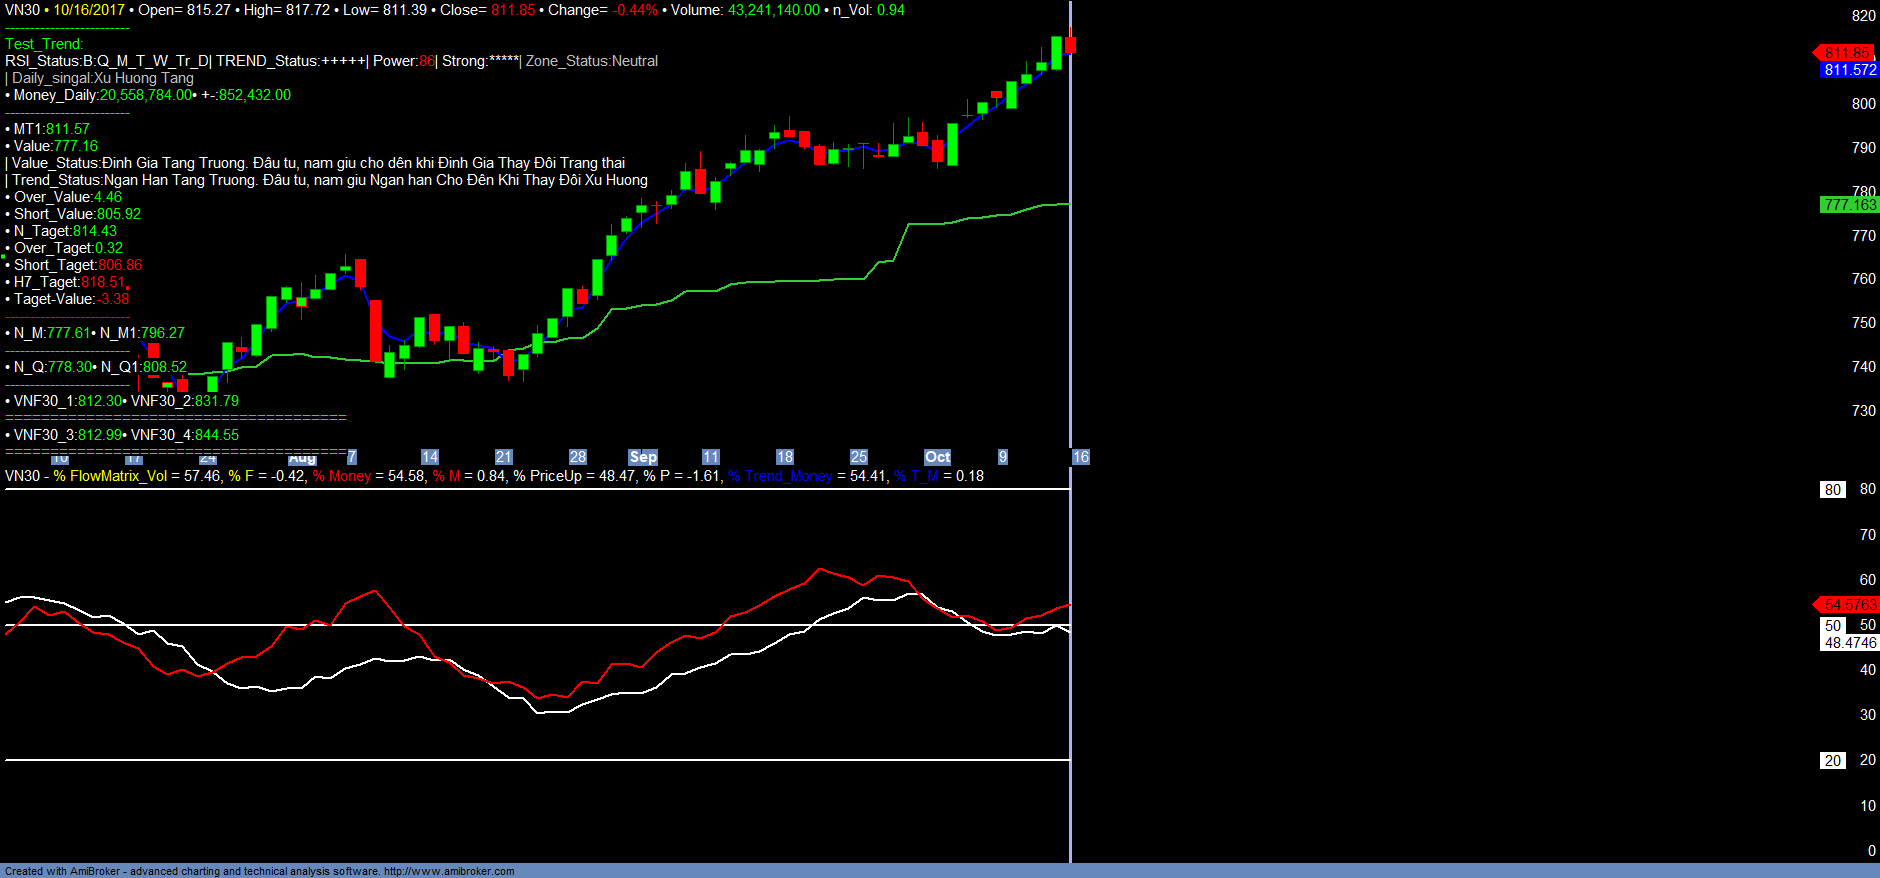
Task: Click the red 811.85 last price tag
Action: pos(1846,53)
